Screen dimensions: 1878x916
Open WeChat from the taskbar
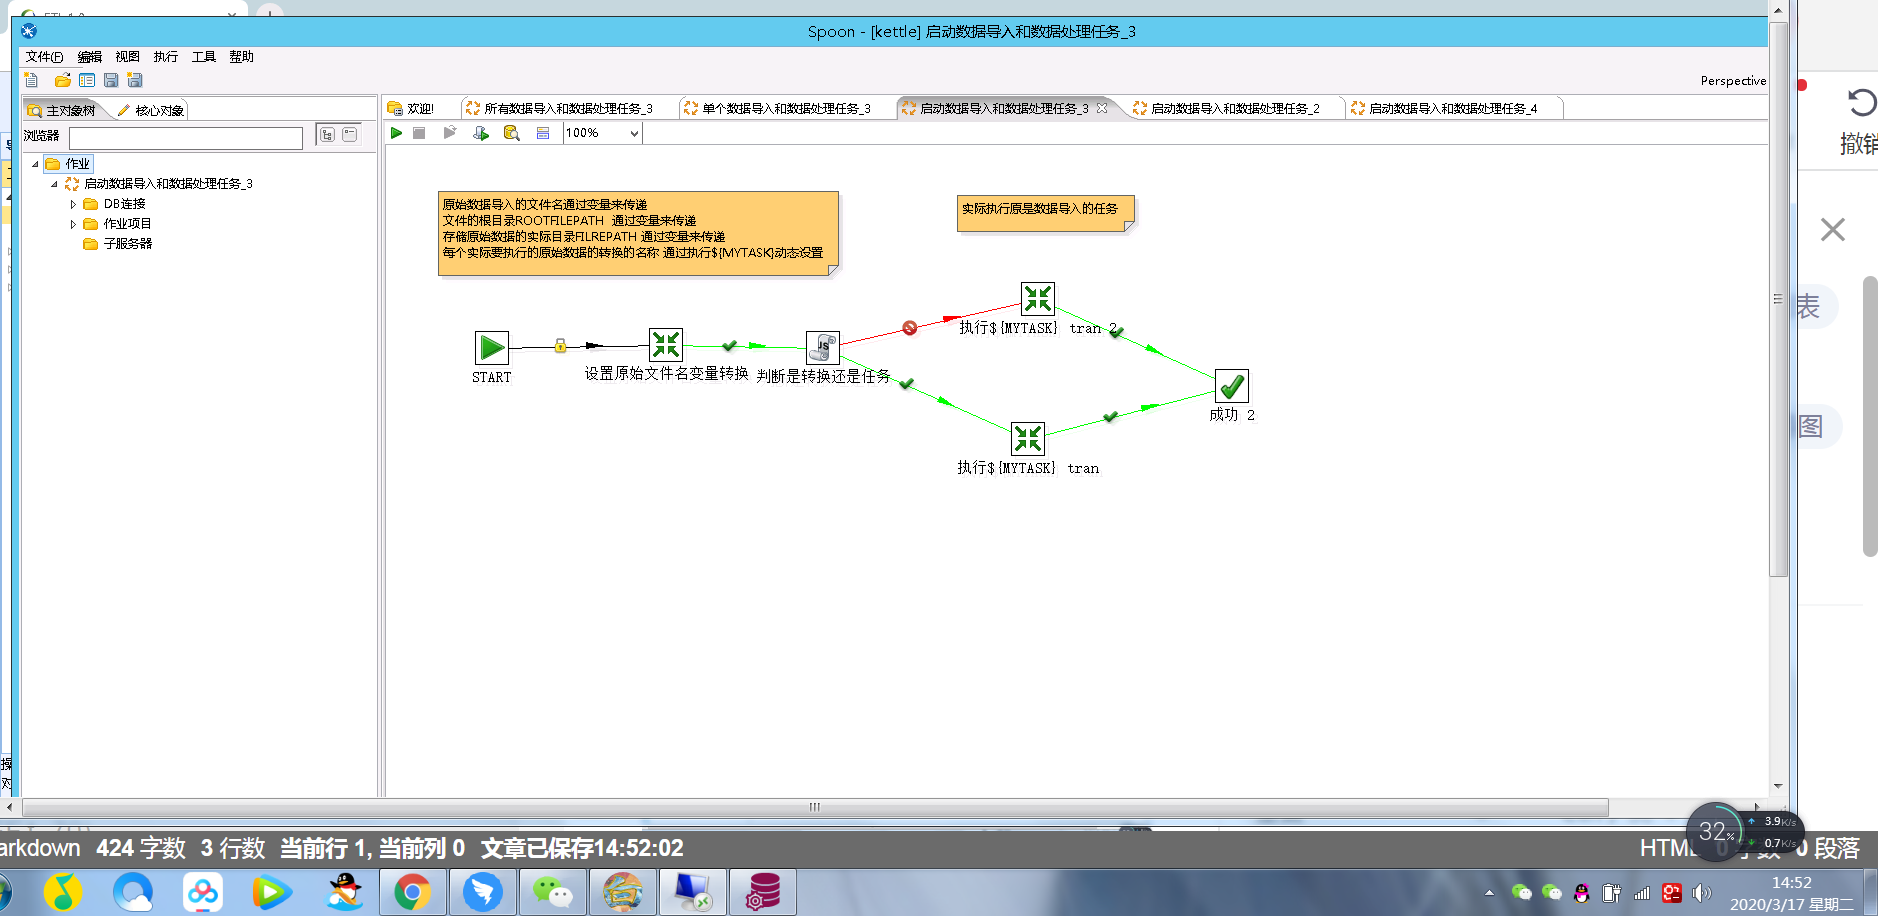(x=552, y=891)
